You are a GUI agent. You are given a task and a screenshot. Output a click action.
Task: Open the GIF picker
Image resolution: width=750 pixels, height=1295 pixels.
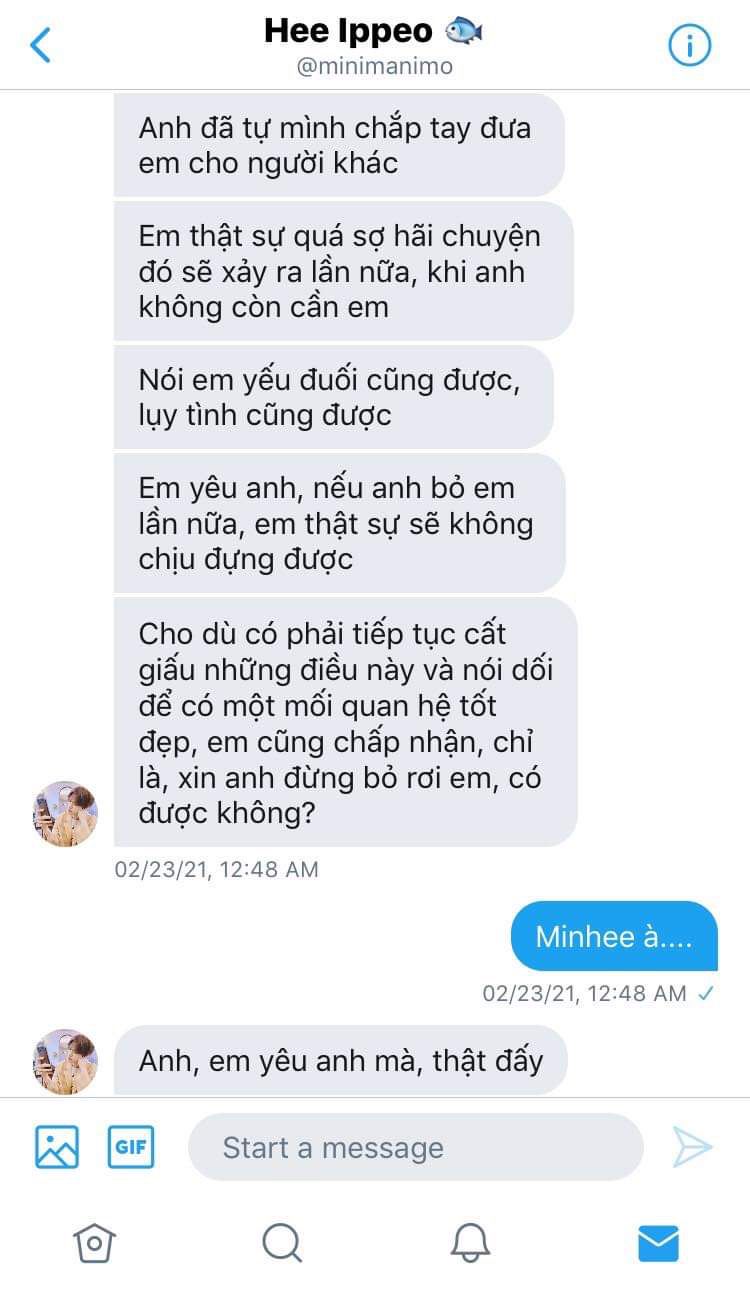(x=131, y=1147)
